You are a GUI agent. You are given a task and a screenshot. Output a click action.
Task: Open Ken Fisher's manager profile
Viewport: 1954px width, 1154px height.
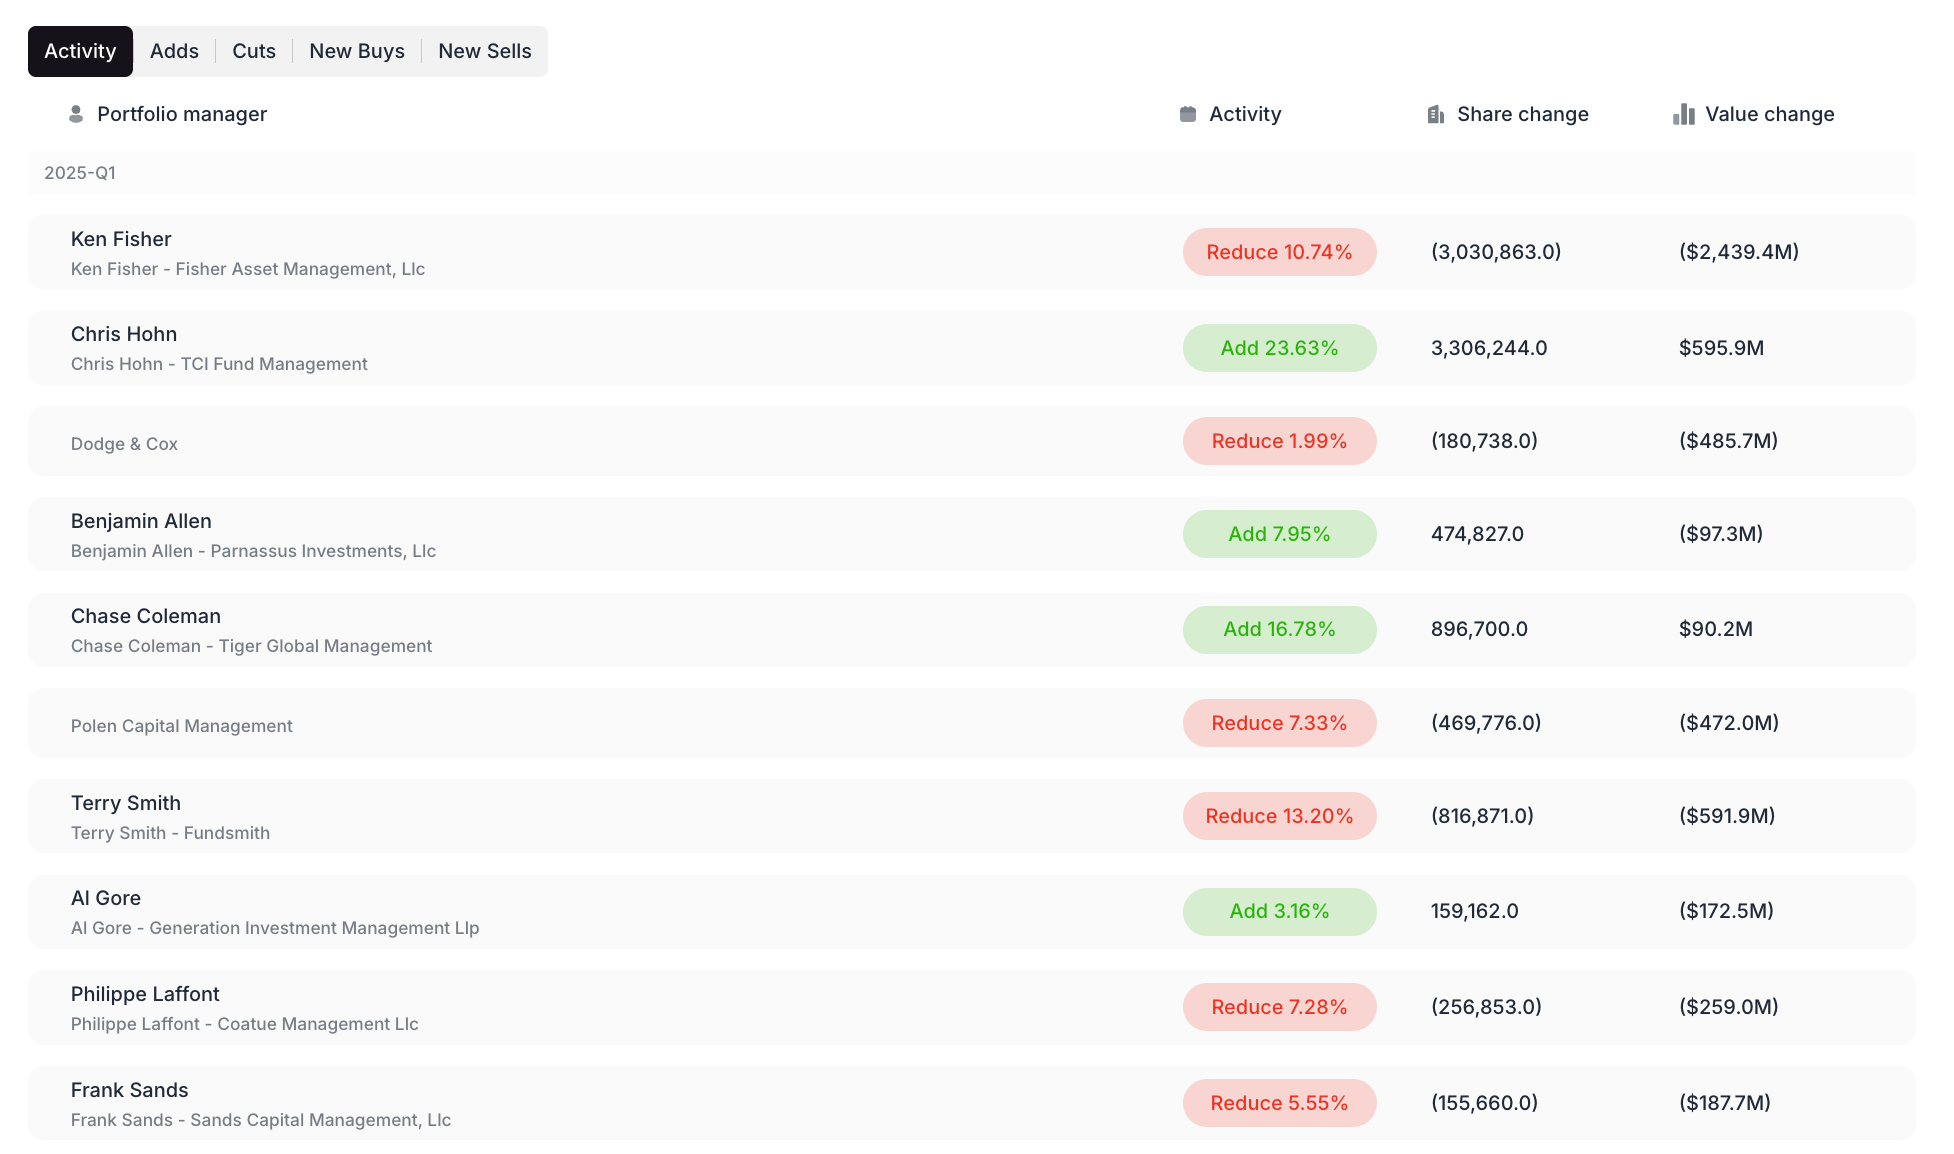pyautogui.click(x=121, y=239)
